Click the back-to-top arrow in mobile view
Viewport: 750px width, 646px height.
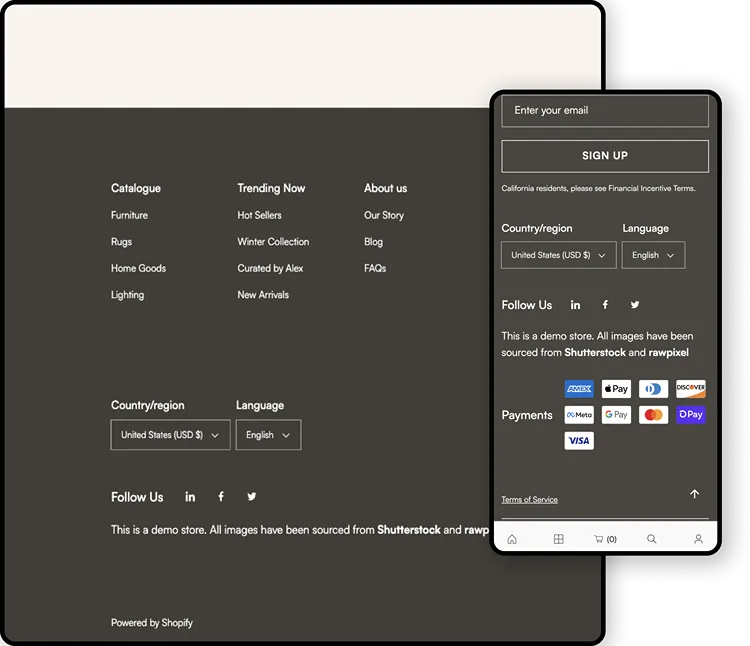[x=695, y=494]
